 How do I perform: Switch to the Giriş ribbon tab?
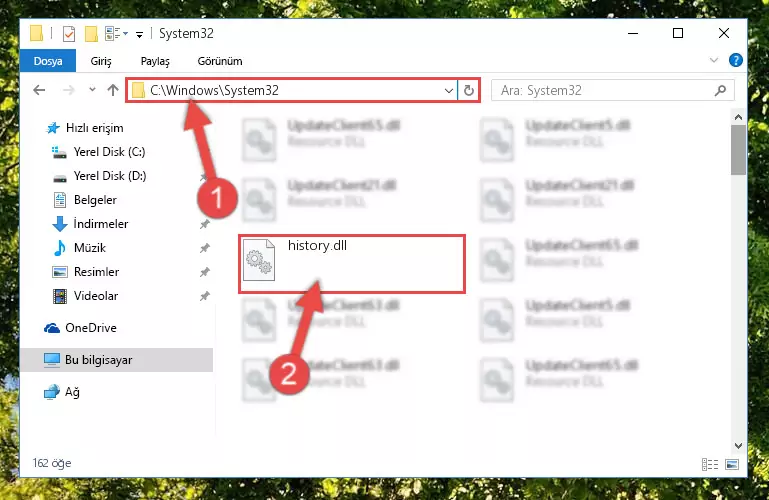(101, 61)
